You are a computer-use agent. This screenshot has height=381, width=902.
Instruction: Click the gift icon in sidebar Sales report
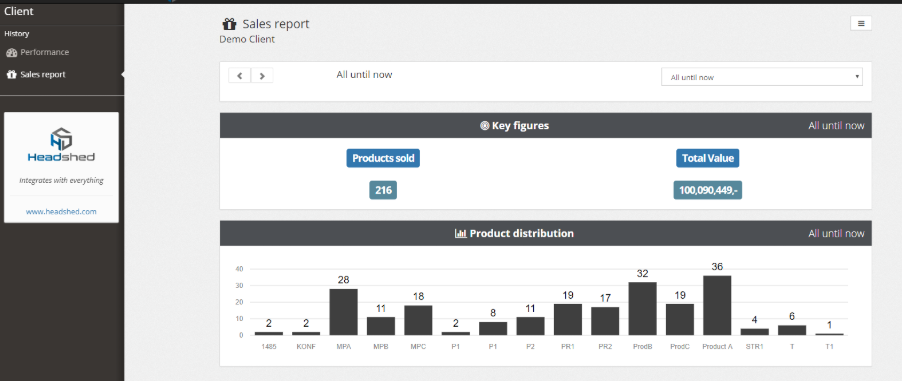[x=12, y=75]
